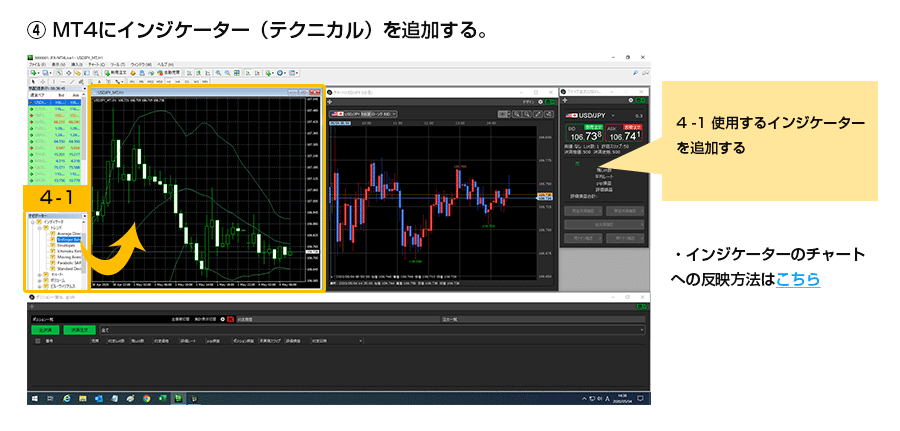
Task: Open the 表示 menu in MT4
Action: [59, 64]
